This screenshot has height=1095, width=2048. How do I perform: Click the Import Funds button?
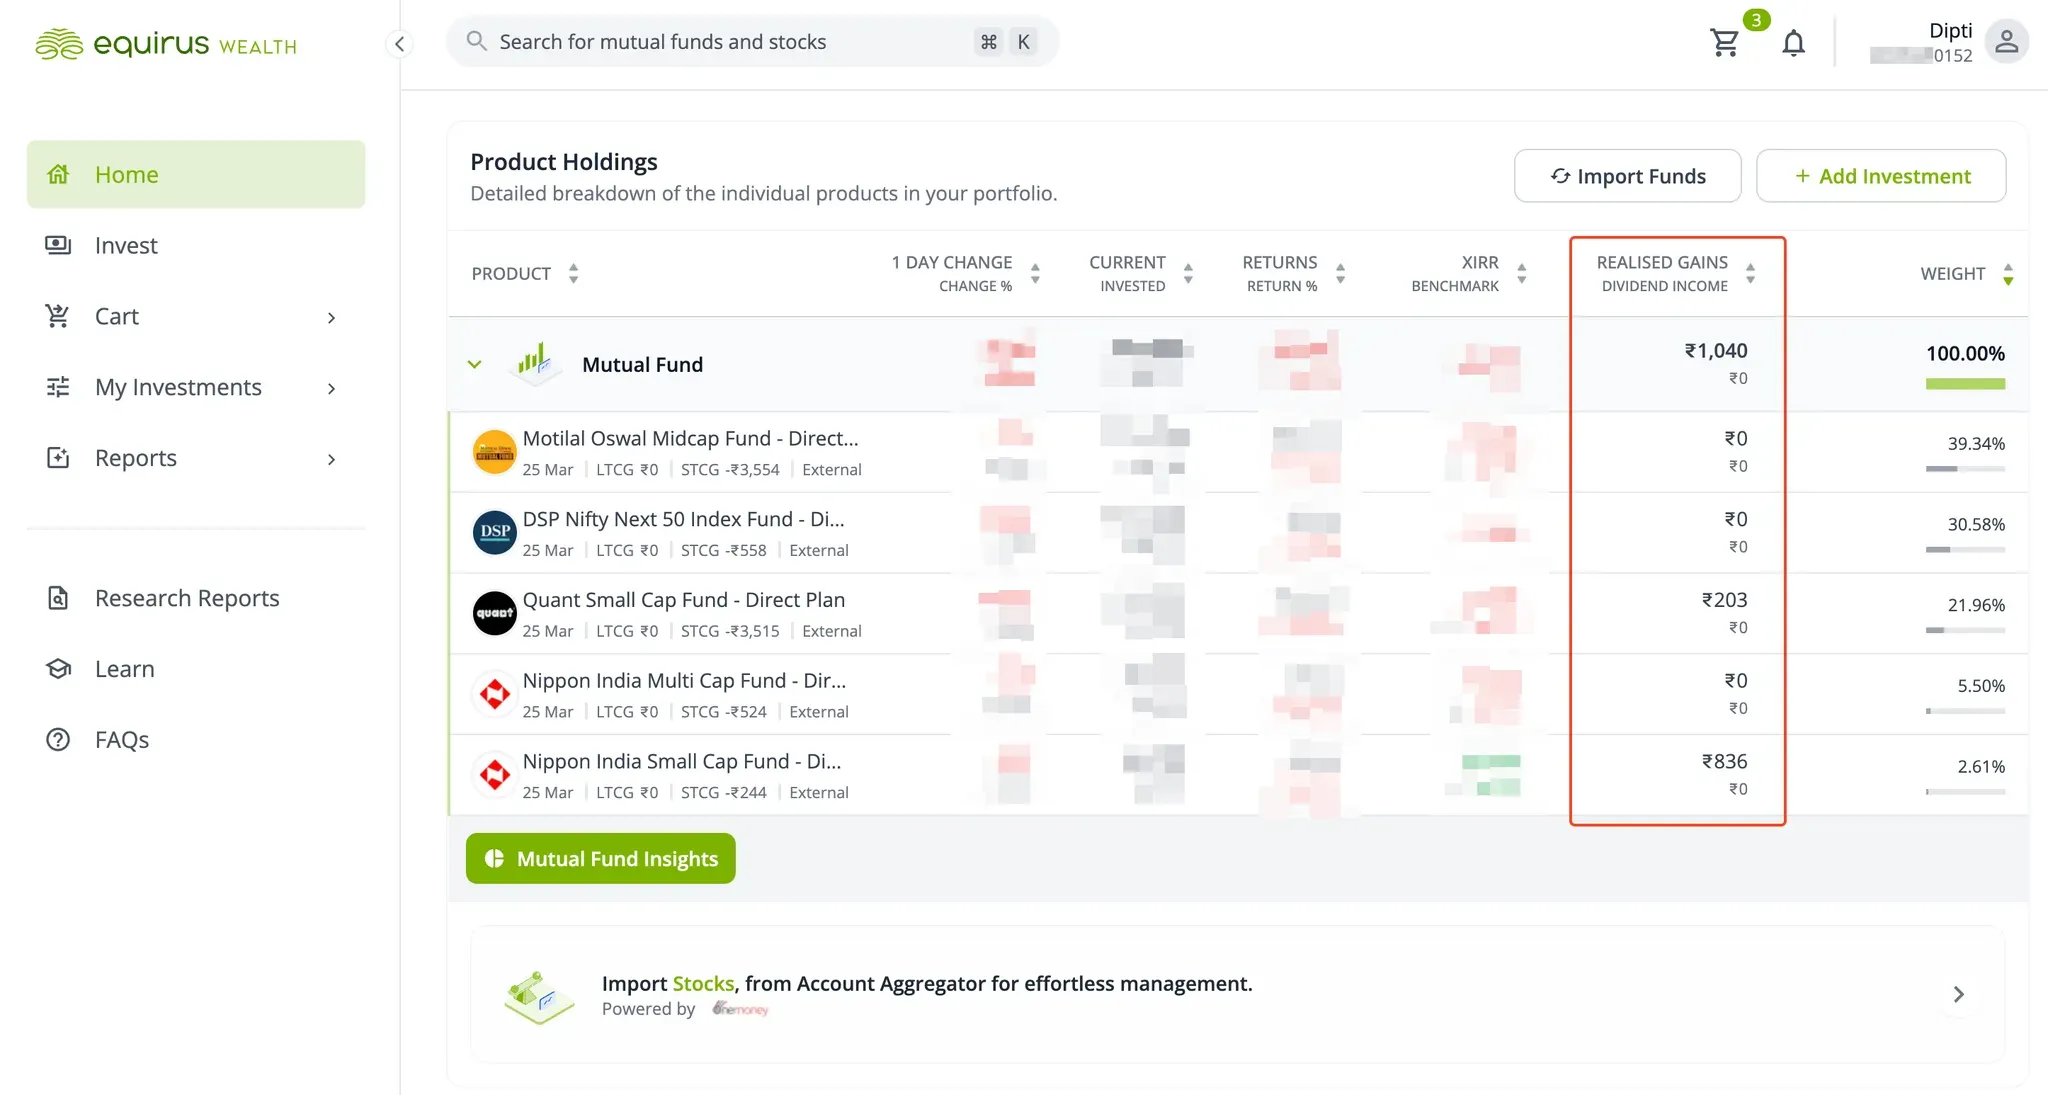(1627, 176)
